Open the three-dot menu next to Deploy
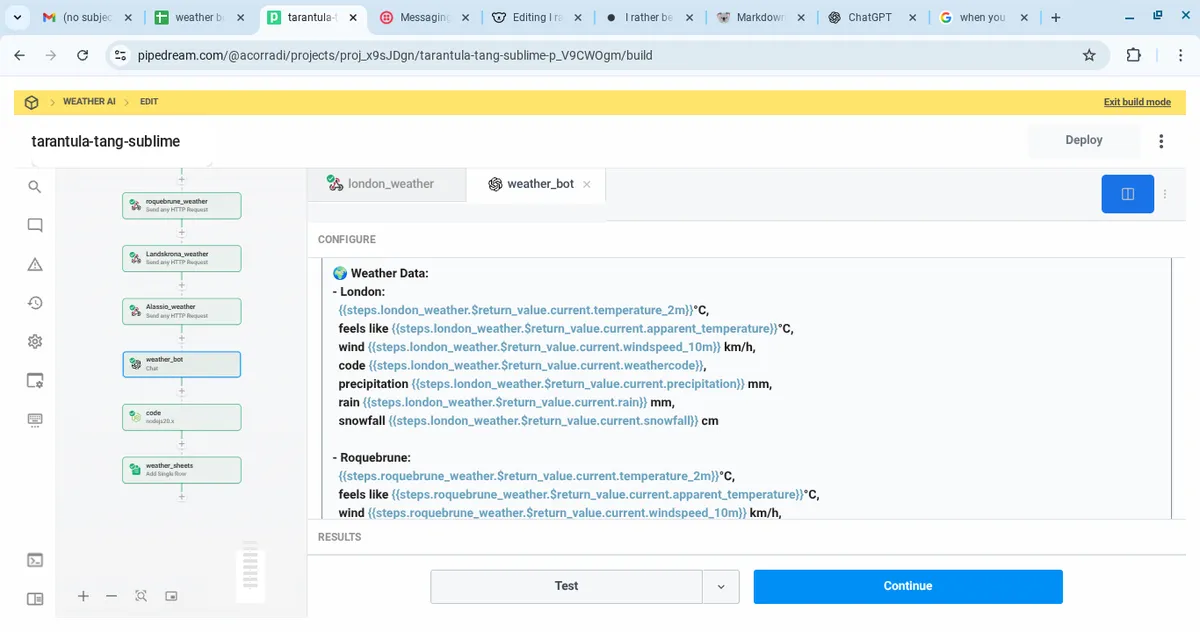Image resolution: width=1200 pixels, height=632 pixels. coord(1161,141)
